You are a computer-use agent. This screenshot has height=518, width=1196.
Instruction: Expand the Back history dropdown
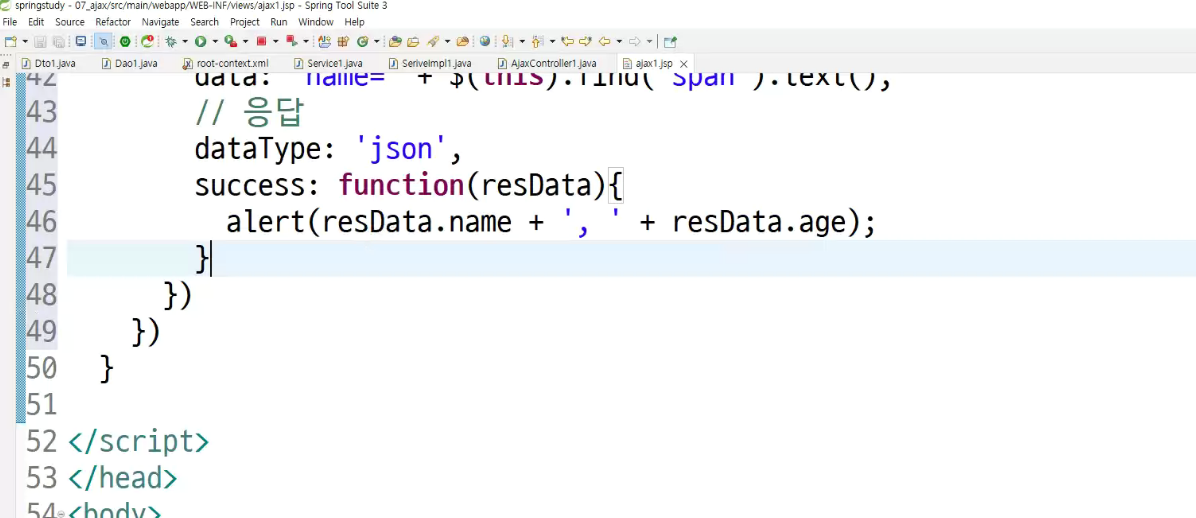(x=619, y=41)
